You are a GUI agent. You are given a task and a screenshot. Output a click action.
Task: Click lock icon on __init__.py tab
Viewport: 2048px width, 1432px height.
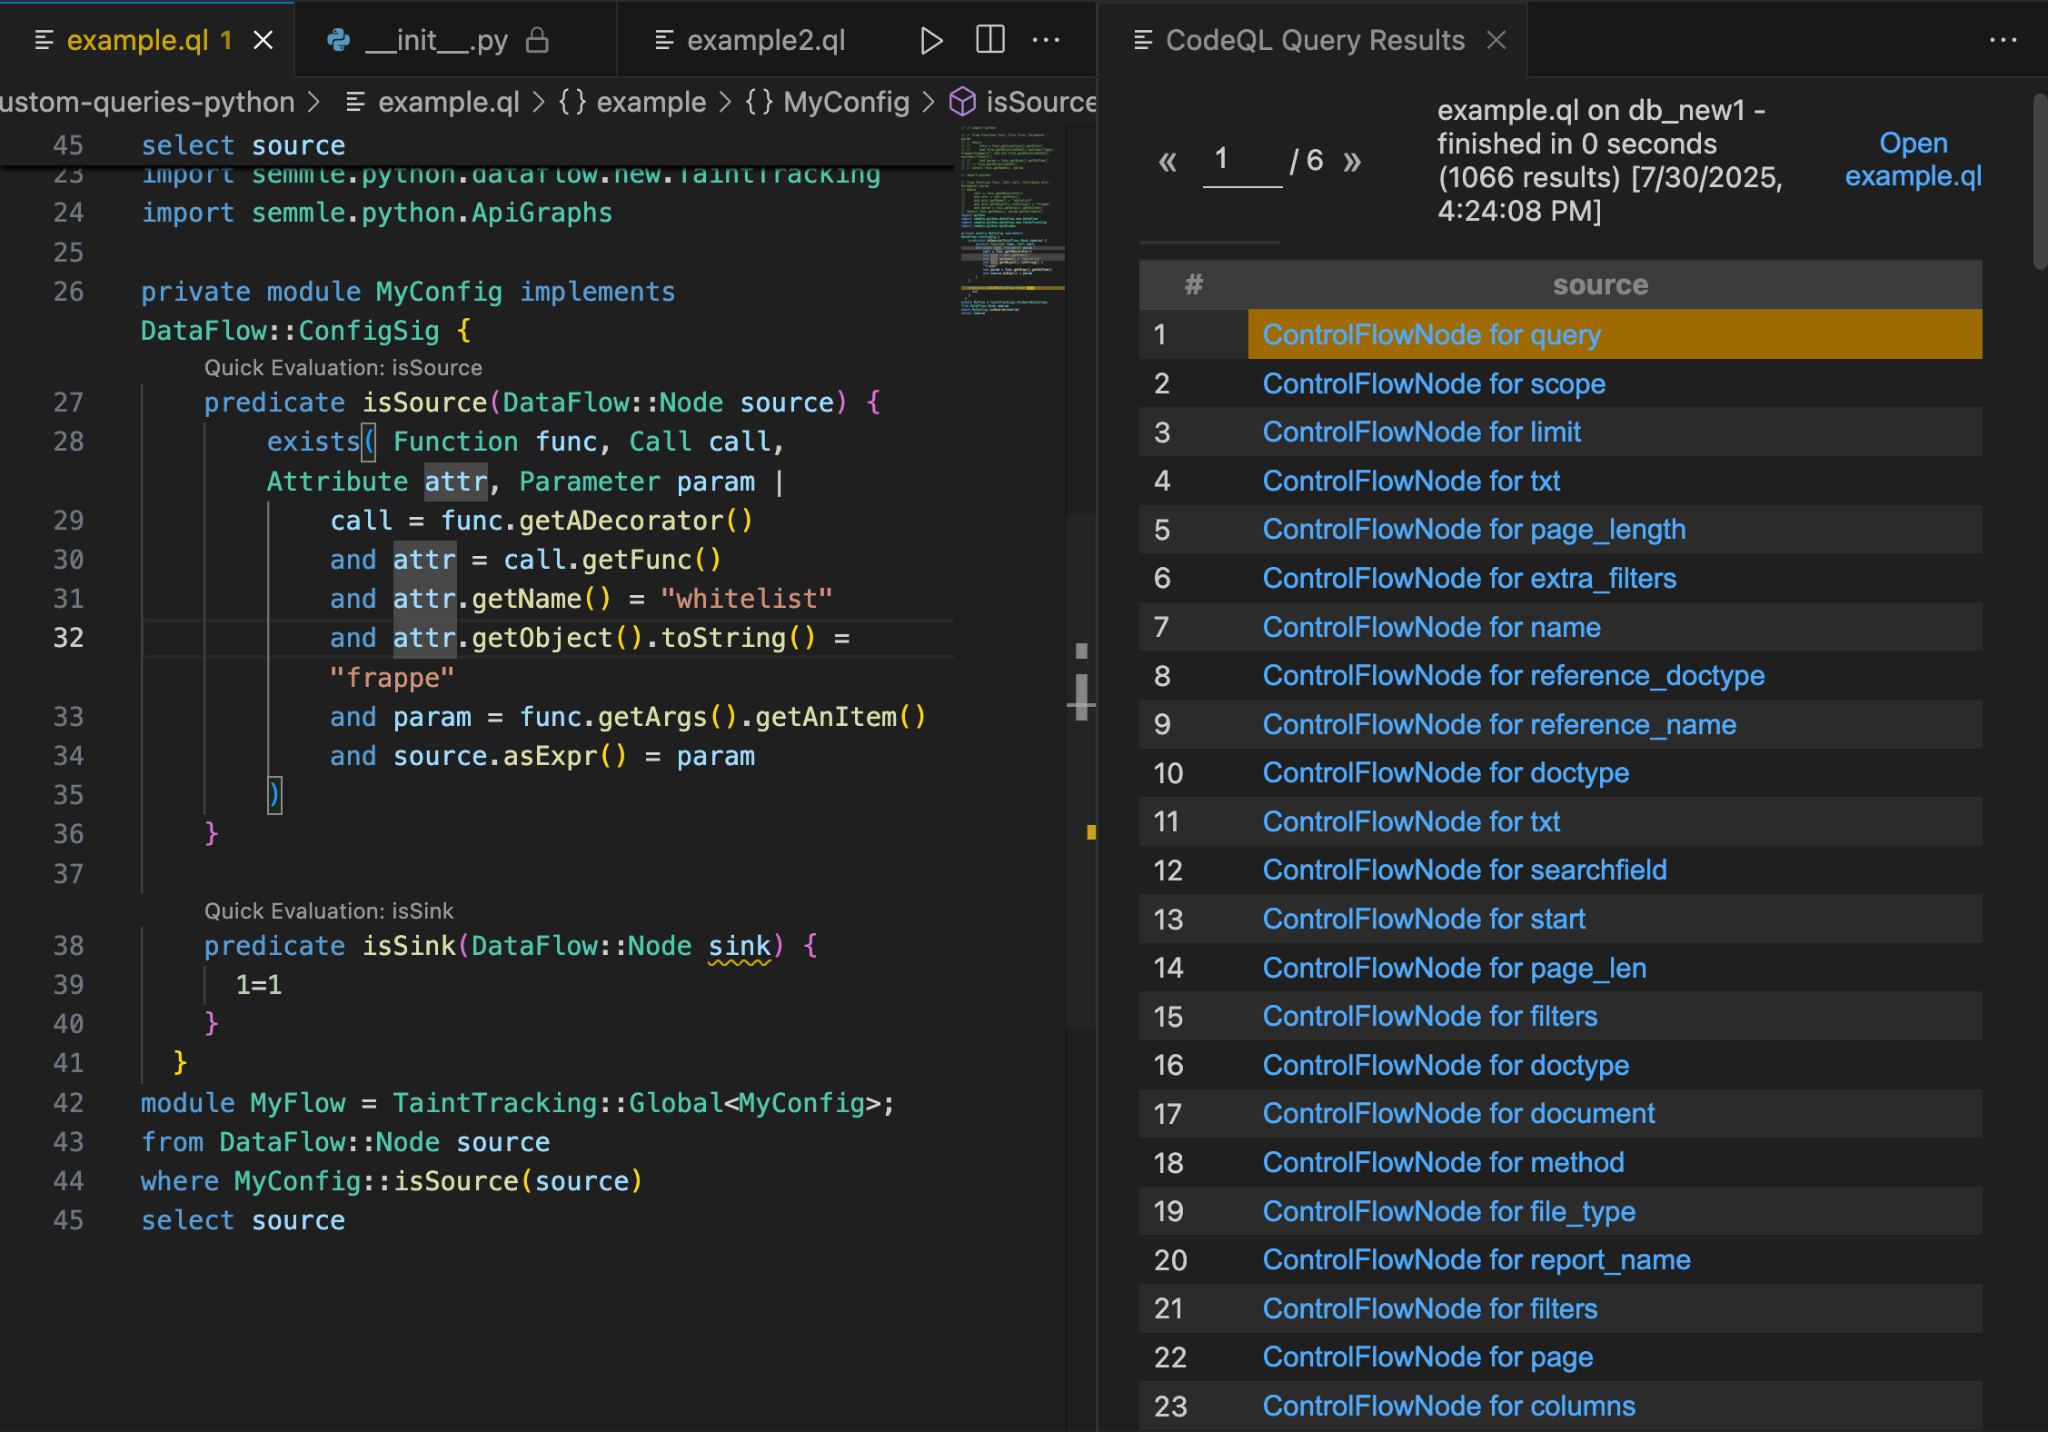pos(537,40)
